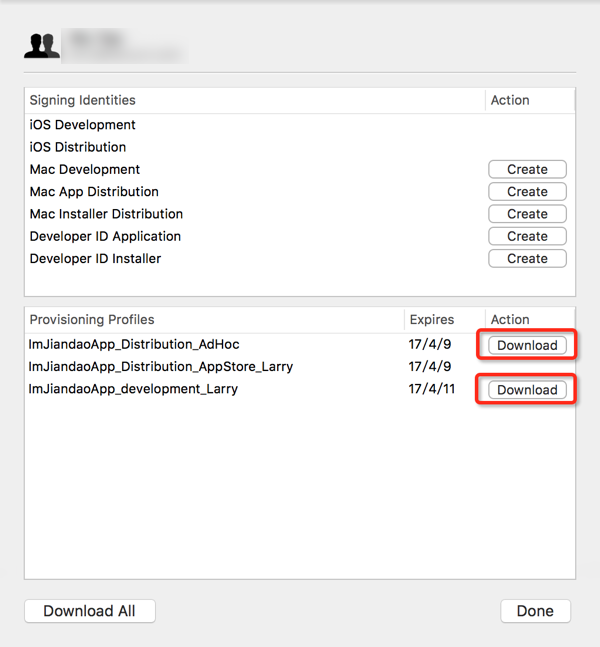The width and height of the screenshot is (600, 647).
Task: Select the ImJiandaoApp_Distribution_AdHoc profile name
Action: click(x=134, y=345)
